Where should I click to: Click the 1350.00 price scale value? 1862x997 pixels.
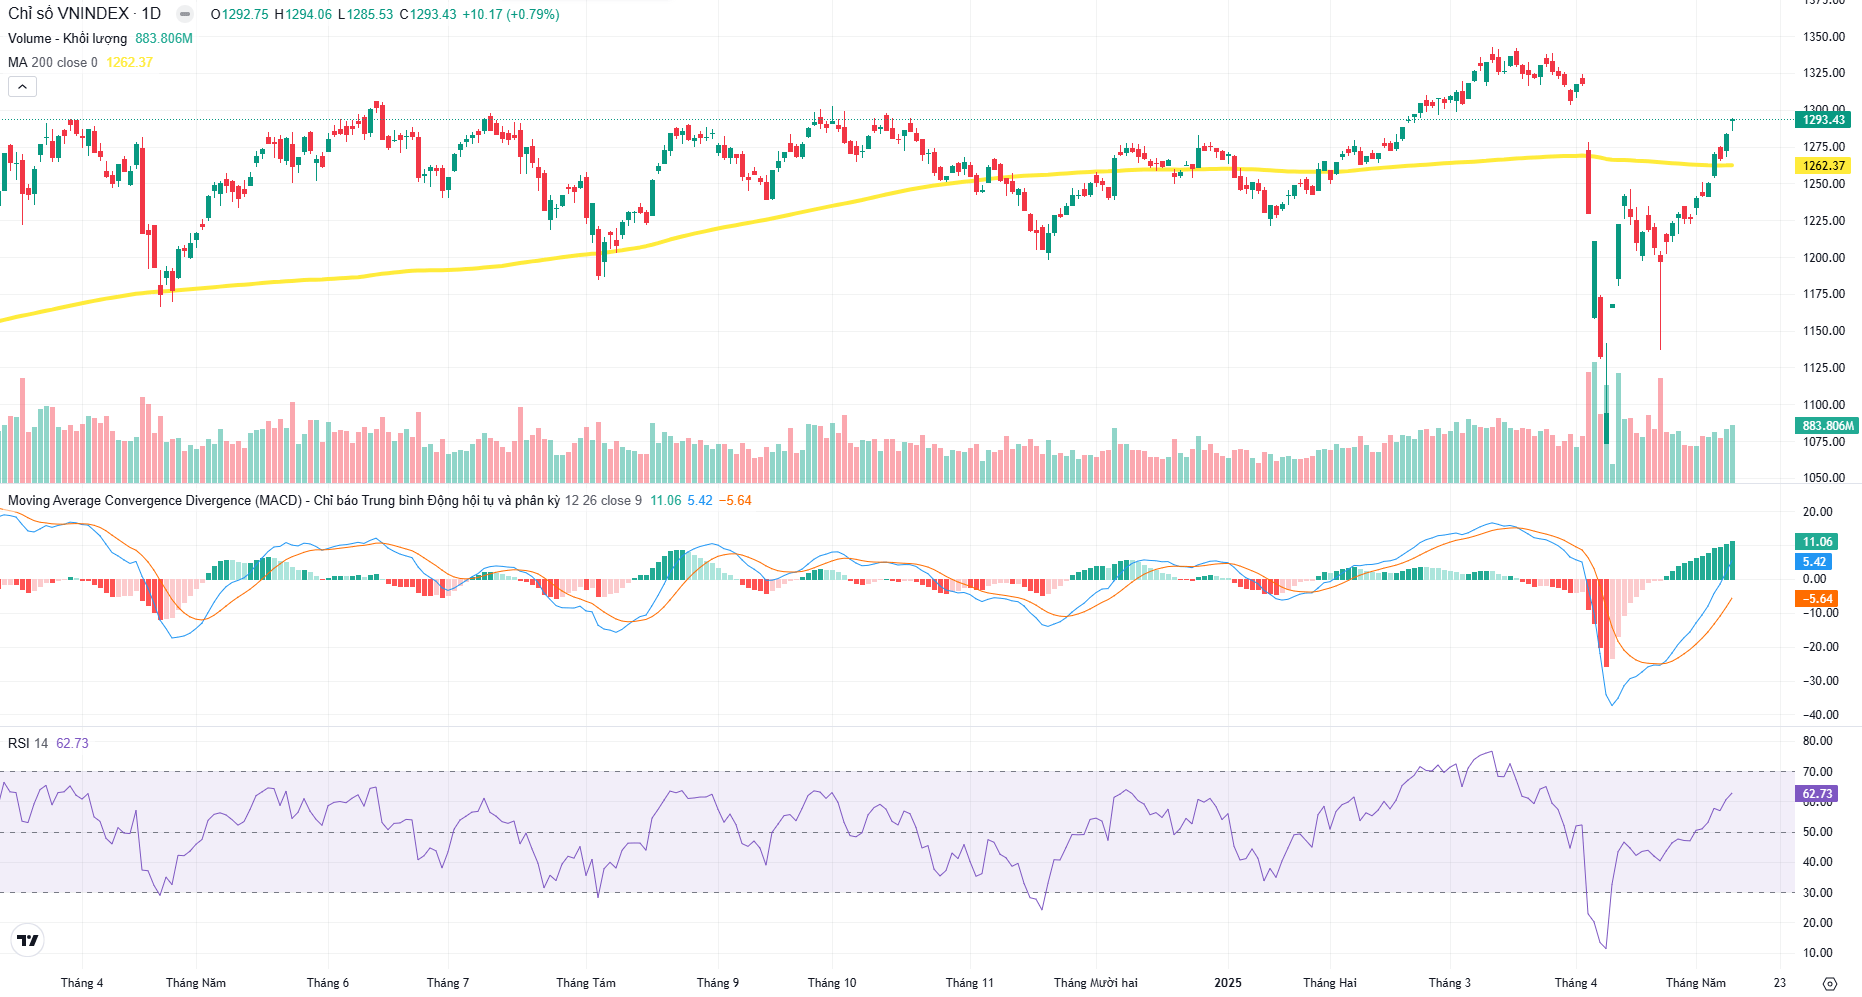pos(1824,37)
